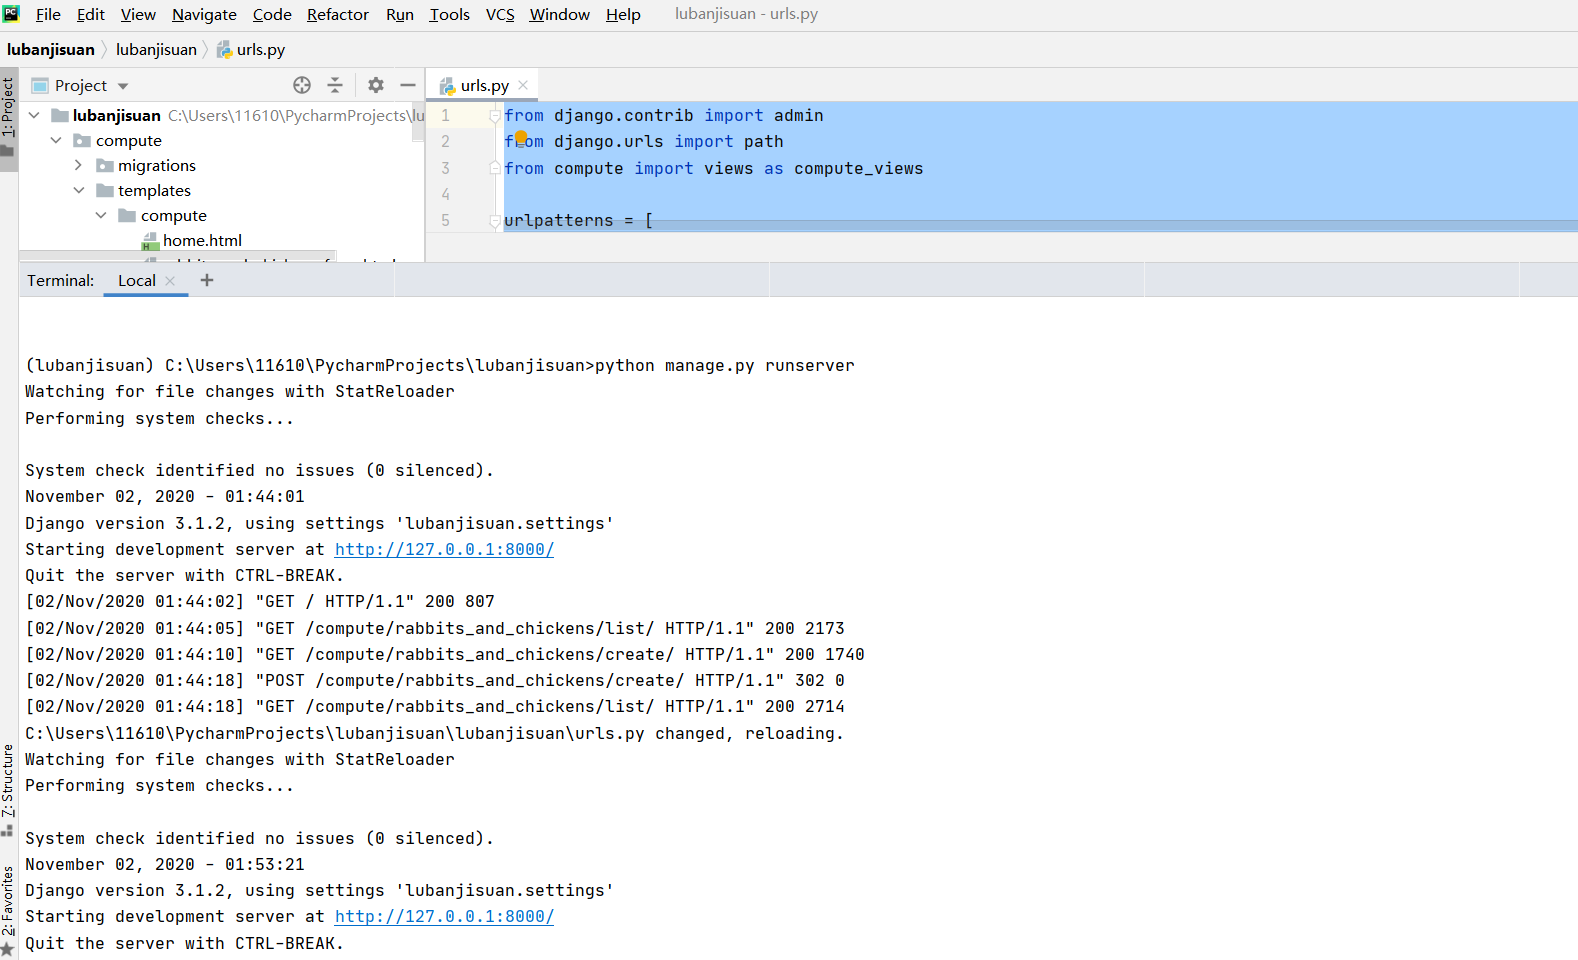Add a new terminal session with plus
Image resolution: width=1578 pixels, height=960 pixels.
pyautogui.click(x=207, y=280)
